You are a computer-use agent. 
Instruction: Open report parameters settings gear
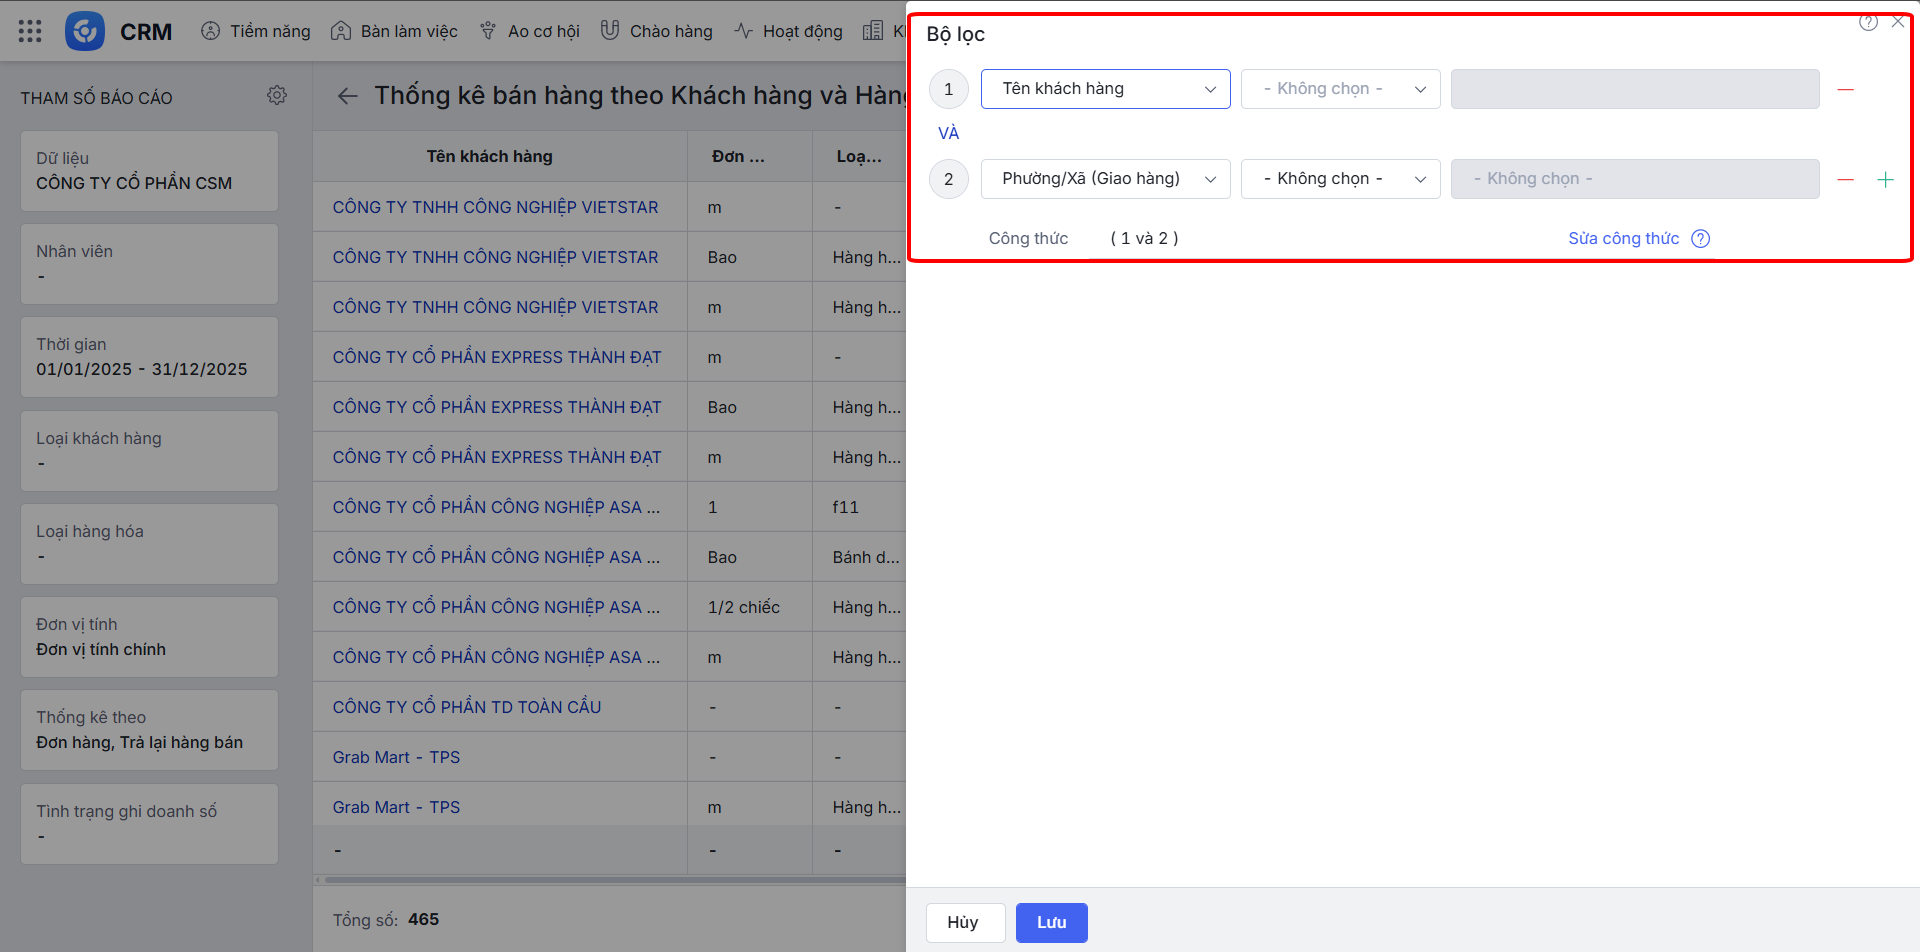(277, 95)
